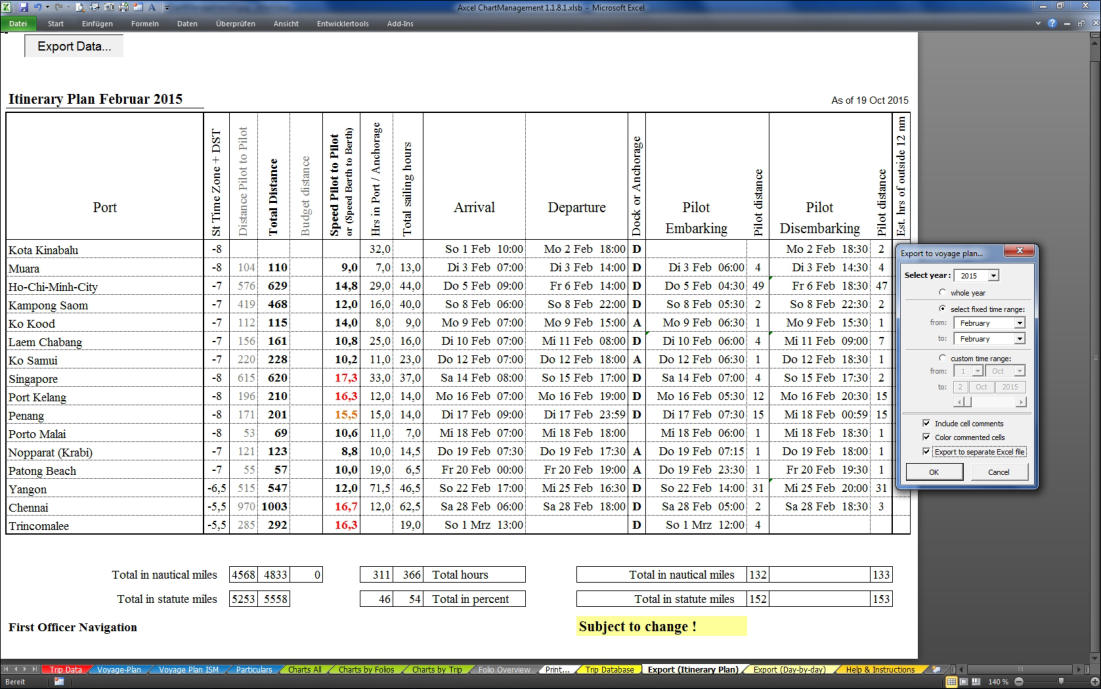
Task: Click the macro record icon in status bar
Action: point(59,681)
